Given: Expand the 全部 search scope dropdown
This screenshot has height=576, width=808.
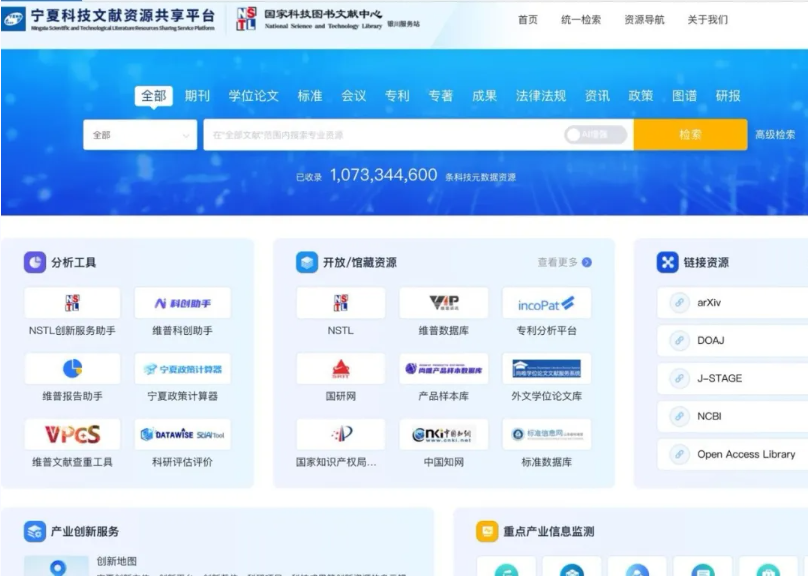Looking at the screenshot, I should pos(140,135).
